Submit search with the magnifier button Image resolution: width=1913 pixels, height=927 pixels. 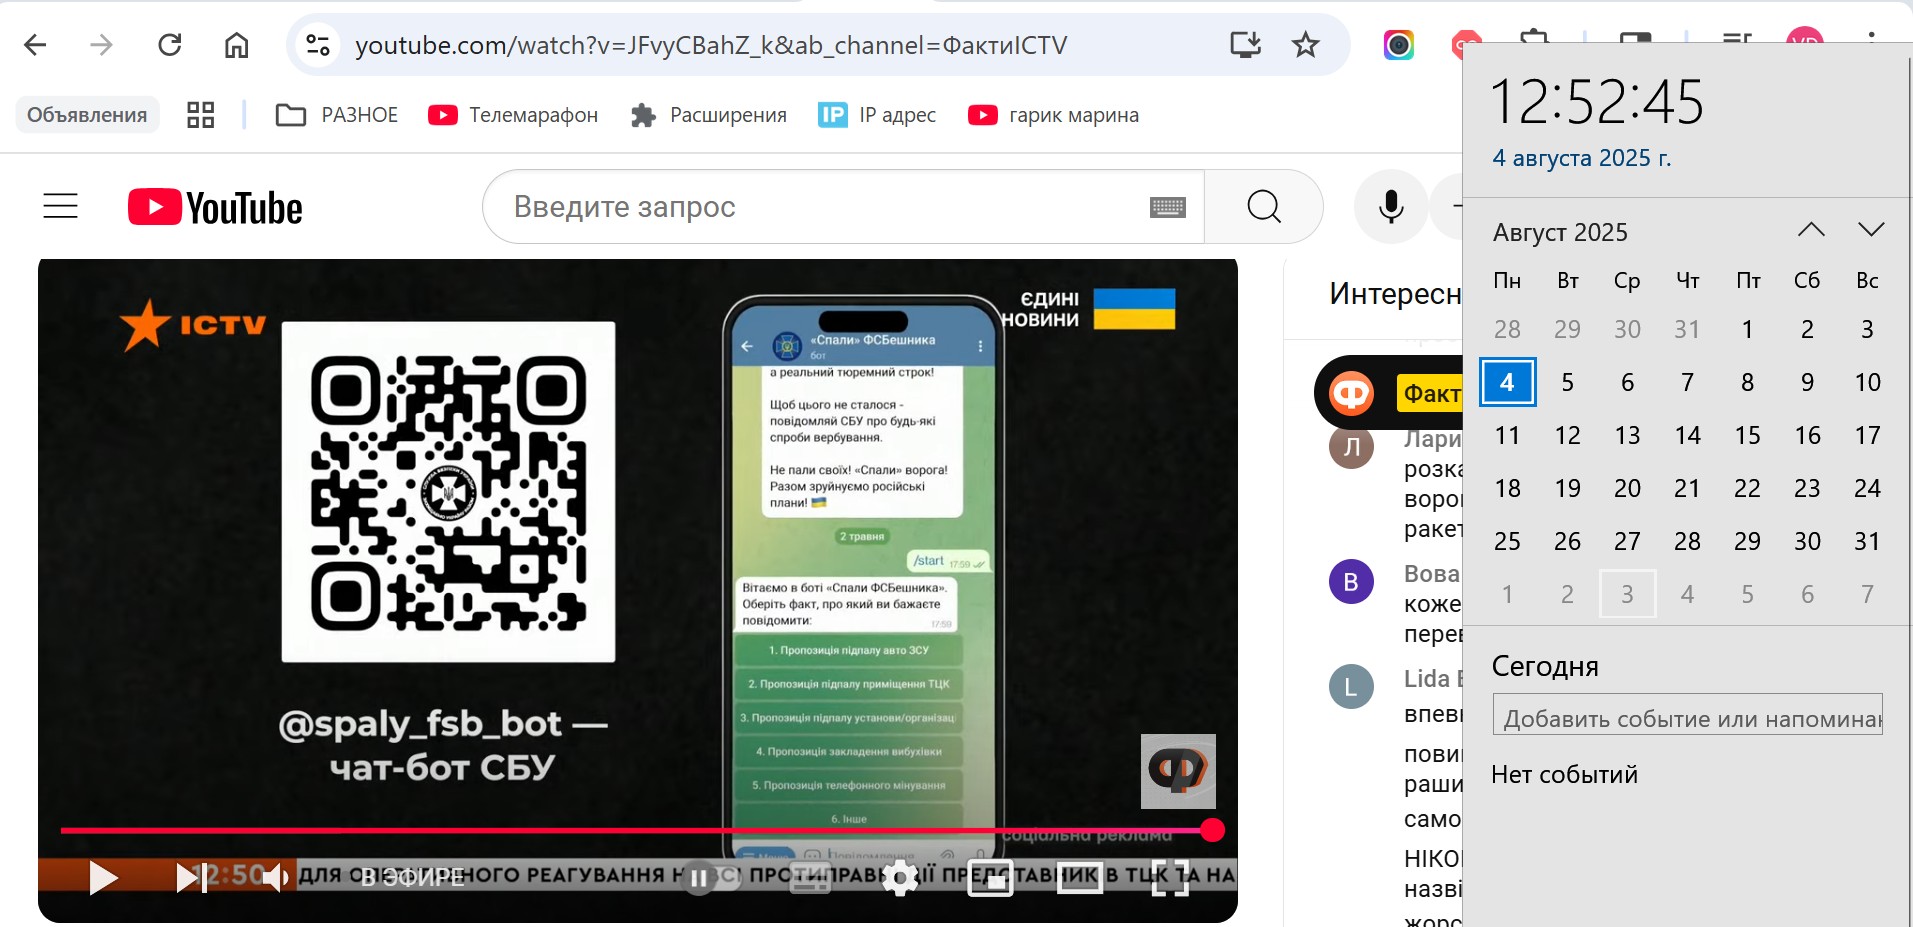point(1264,207)
